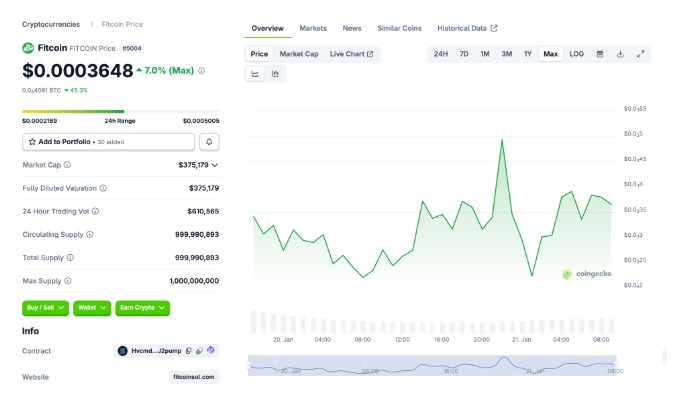Click the download chart data icon
The height and width of the screenshot is (401, 693).
[x=620, y=54]
